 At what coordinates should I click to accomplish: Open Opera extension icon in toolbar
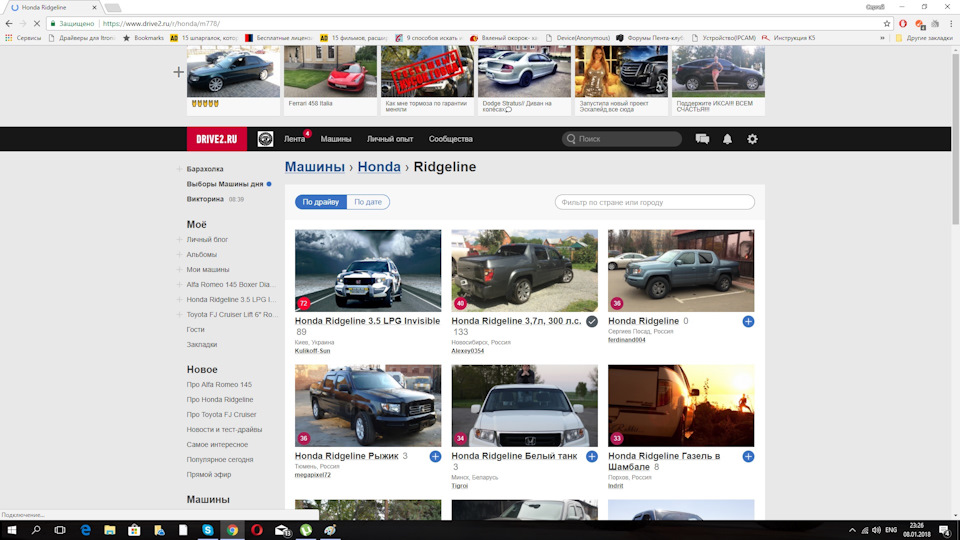pyautogui.click(x=903, y=23)
